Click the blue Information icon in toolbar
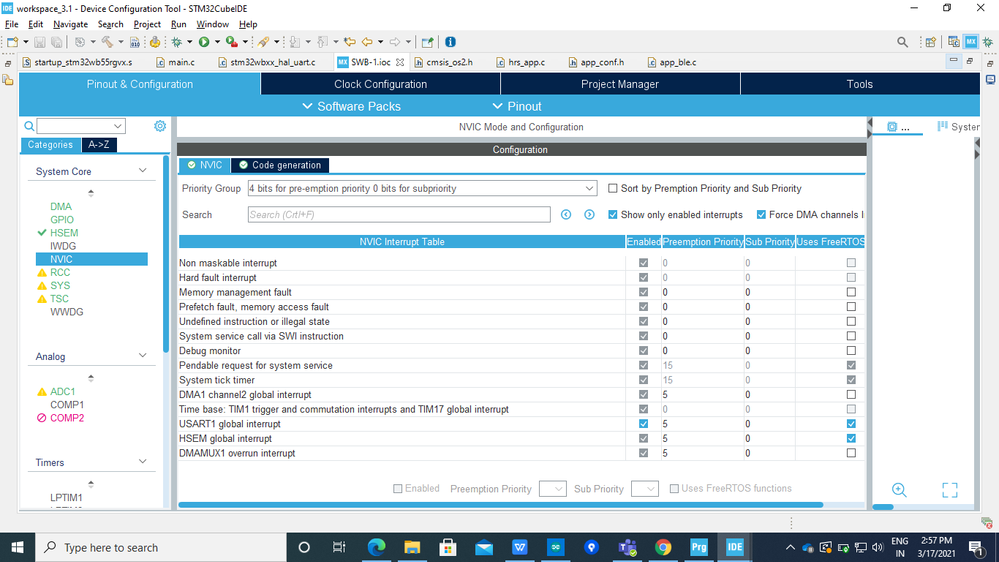Viewport: 999px width, 562px height. [x=450, y=42]
